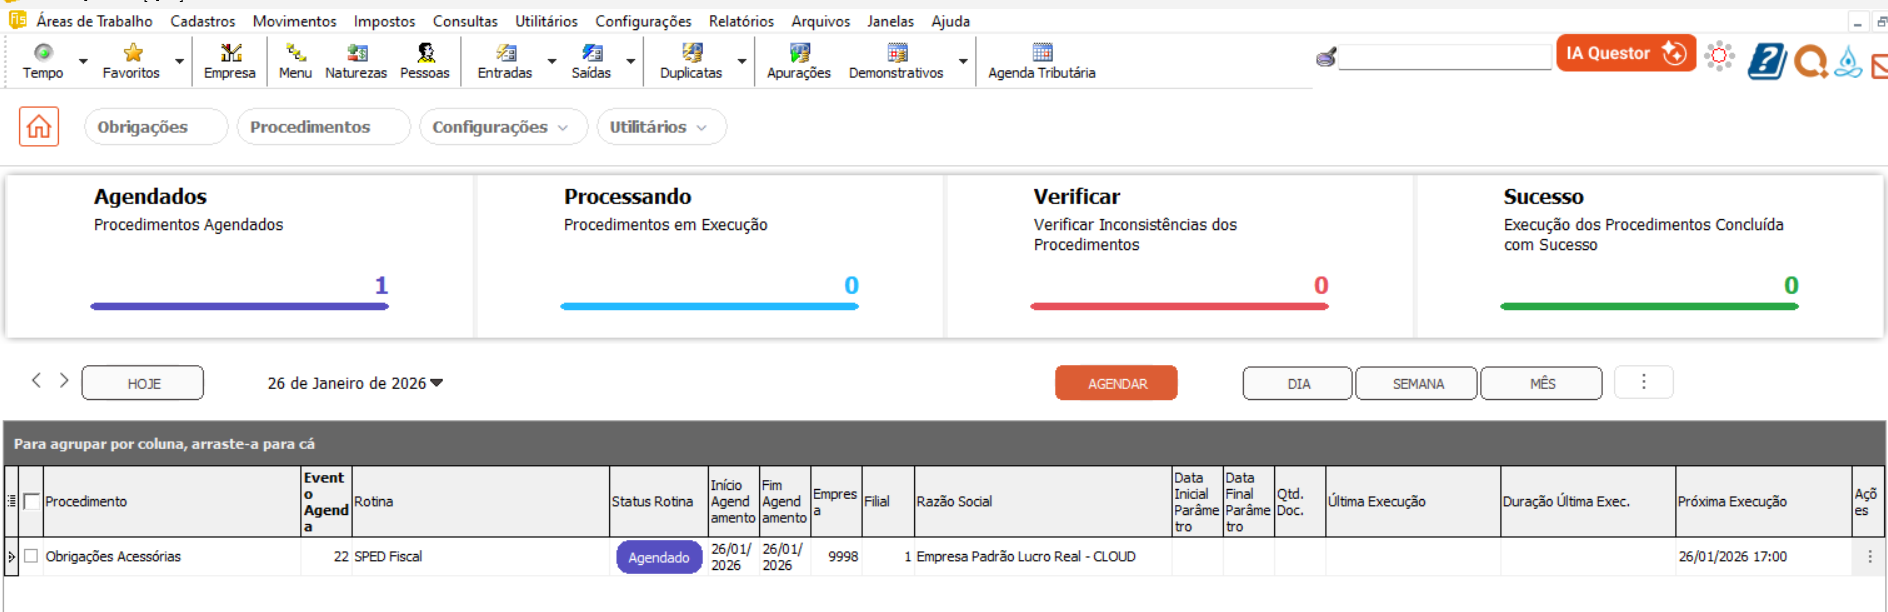Click the Demonstrativos toolbar icon
Image resolution: width=1888 pixels, height=612 pixels.
click(x=896, y=60)
